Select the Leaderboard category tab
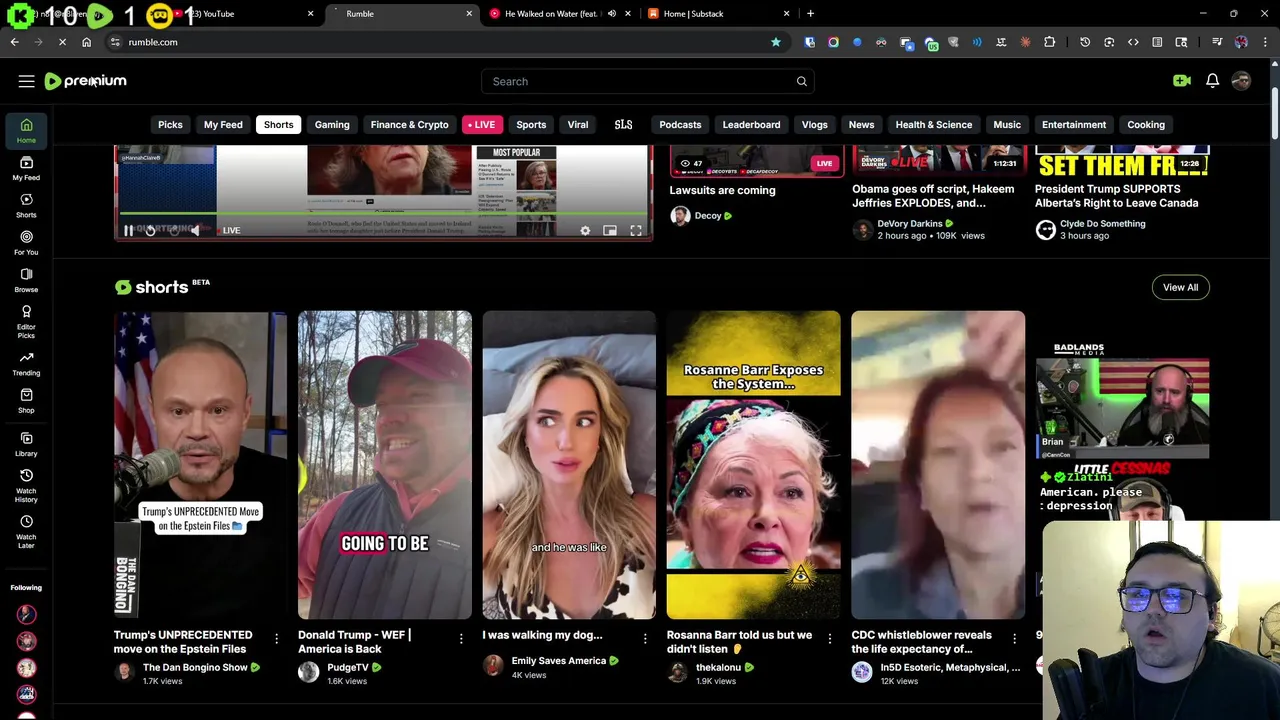 tap(751, 125)
